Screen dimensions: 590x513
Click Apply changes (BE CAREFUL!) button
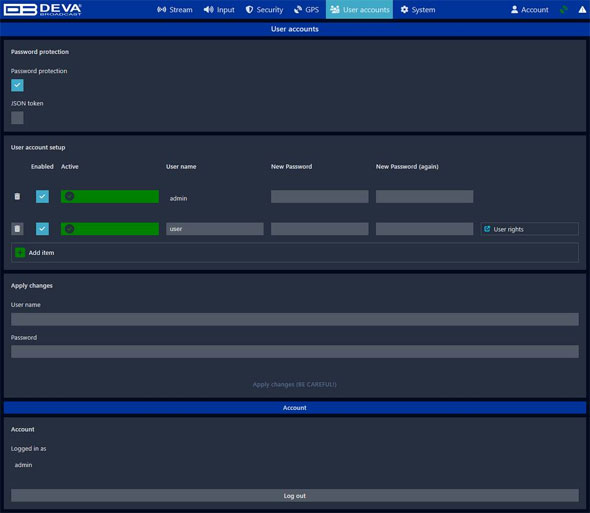point(295,384)
